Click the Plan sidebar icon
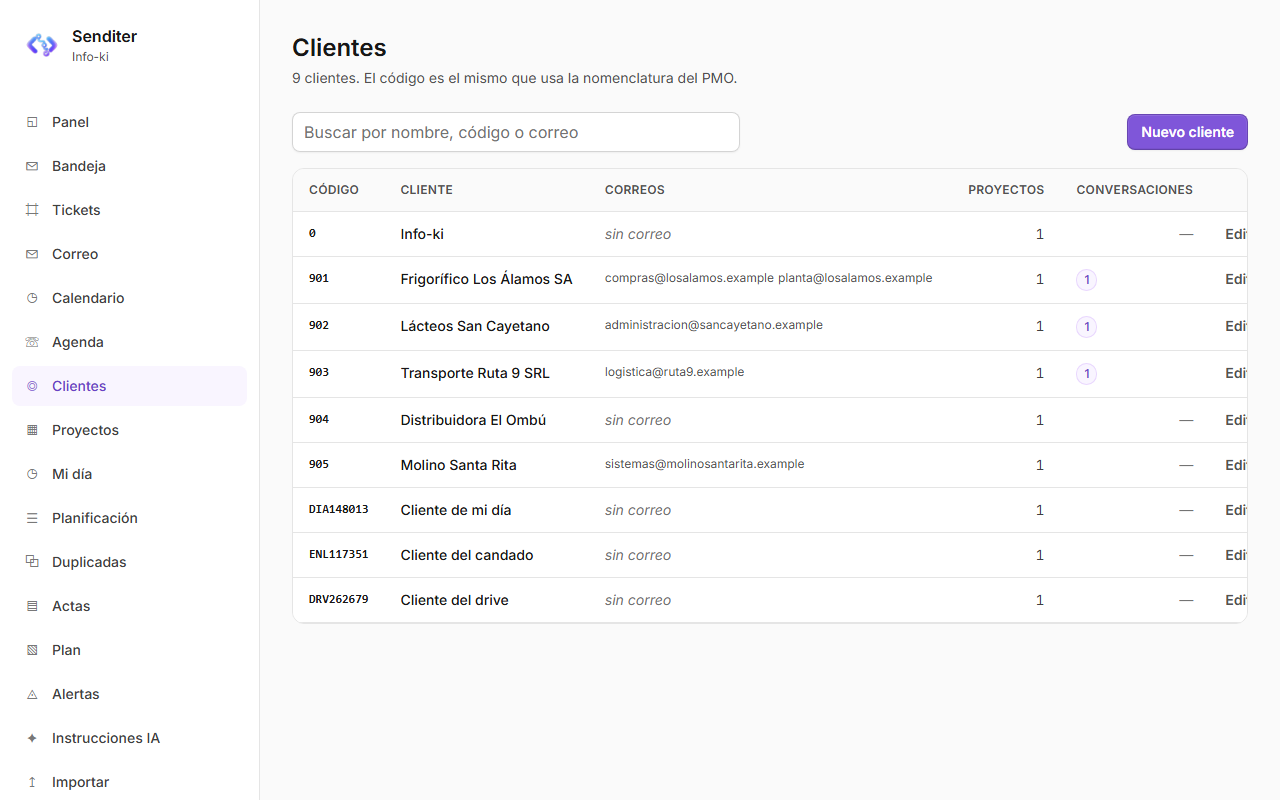1280x800 pixels. click(32, 650)
